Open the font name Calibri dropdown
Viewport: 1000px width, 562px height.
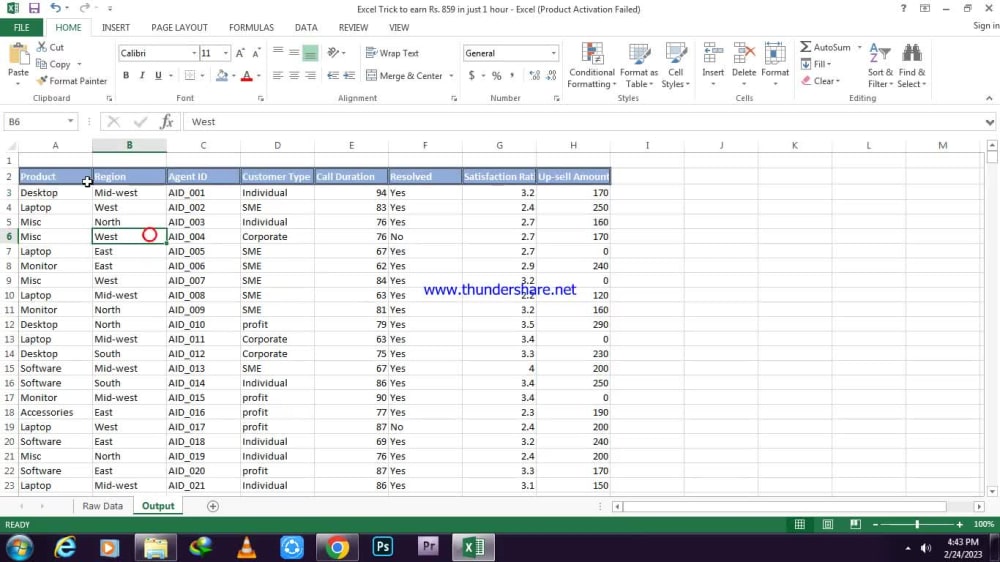tap(194, 54)
